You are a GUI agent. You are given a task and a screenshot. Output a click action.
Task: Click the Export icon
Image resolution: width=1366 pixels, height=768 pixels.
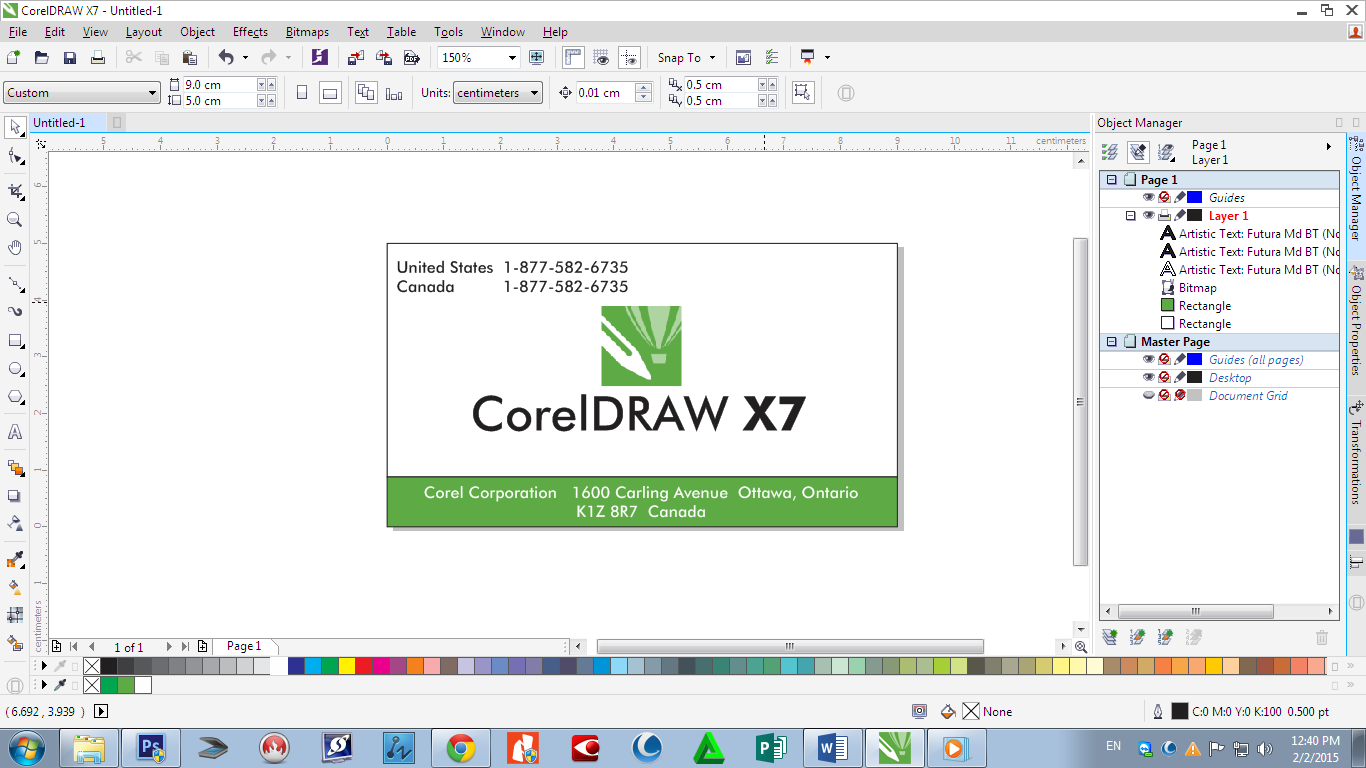(384, 58)
